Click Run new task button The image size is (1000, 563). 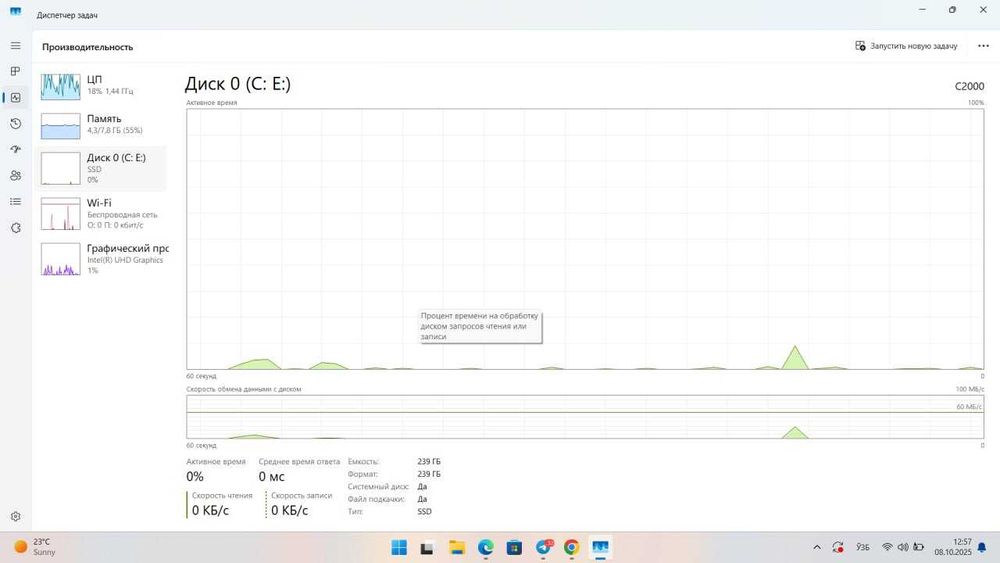click(906, 46)
